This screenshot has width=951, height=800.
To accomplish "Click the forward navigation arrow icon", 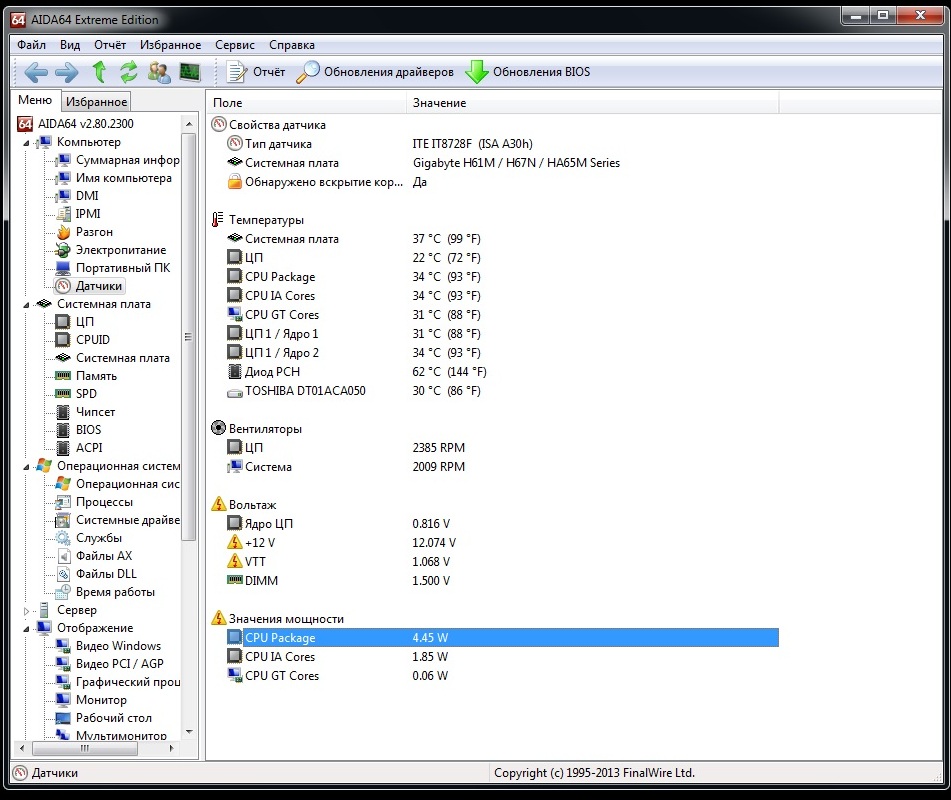I will point(67,72).
